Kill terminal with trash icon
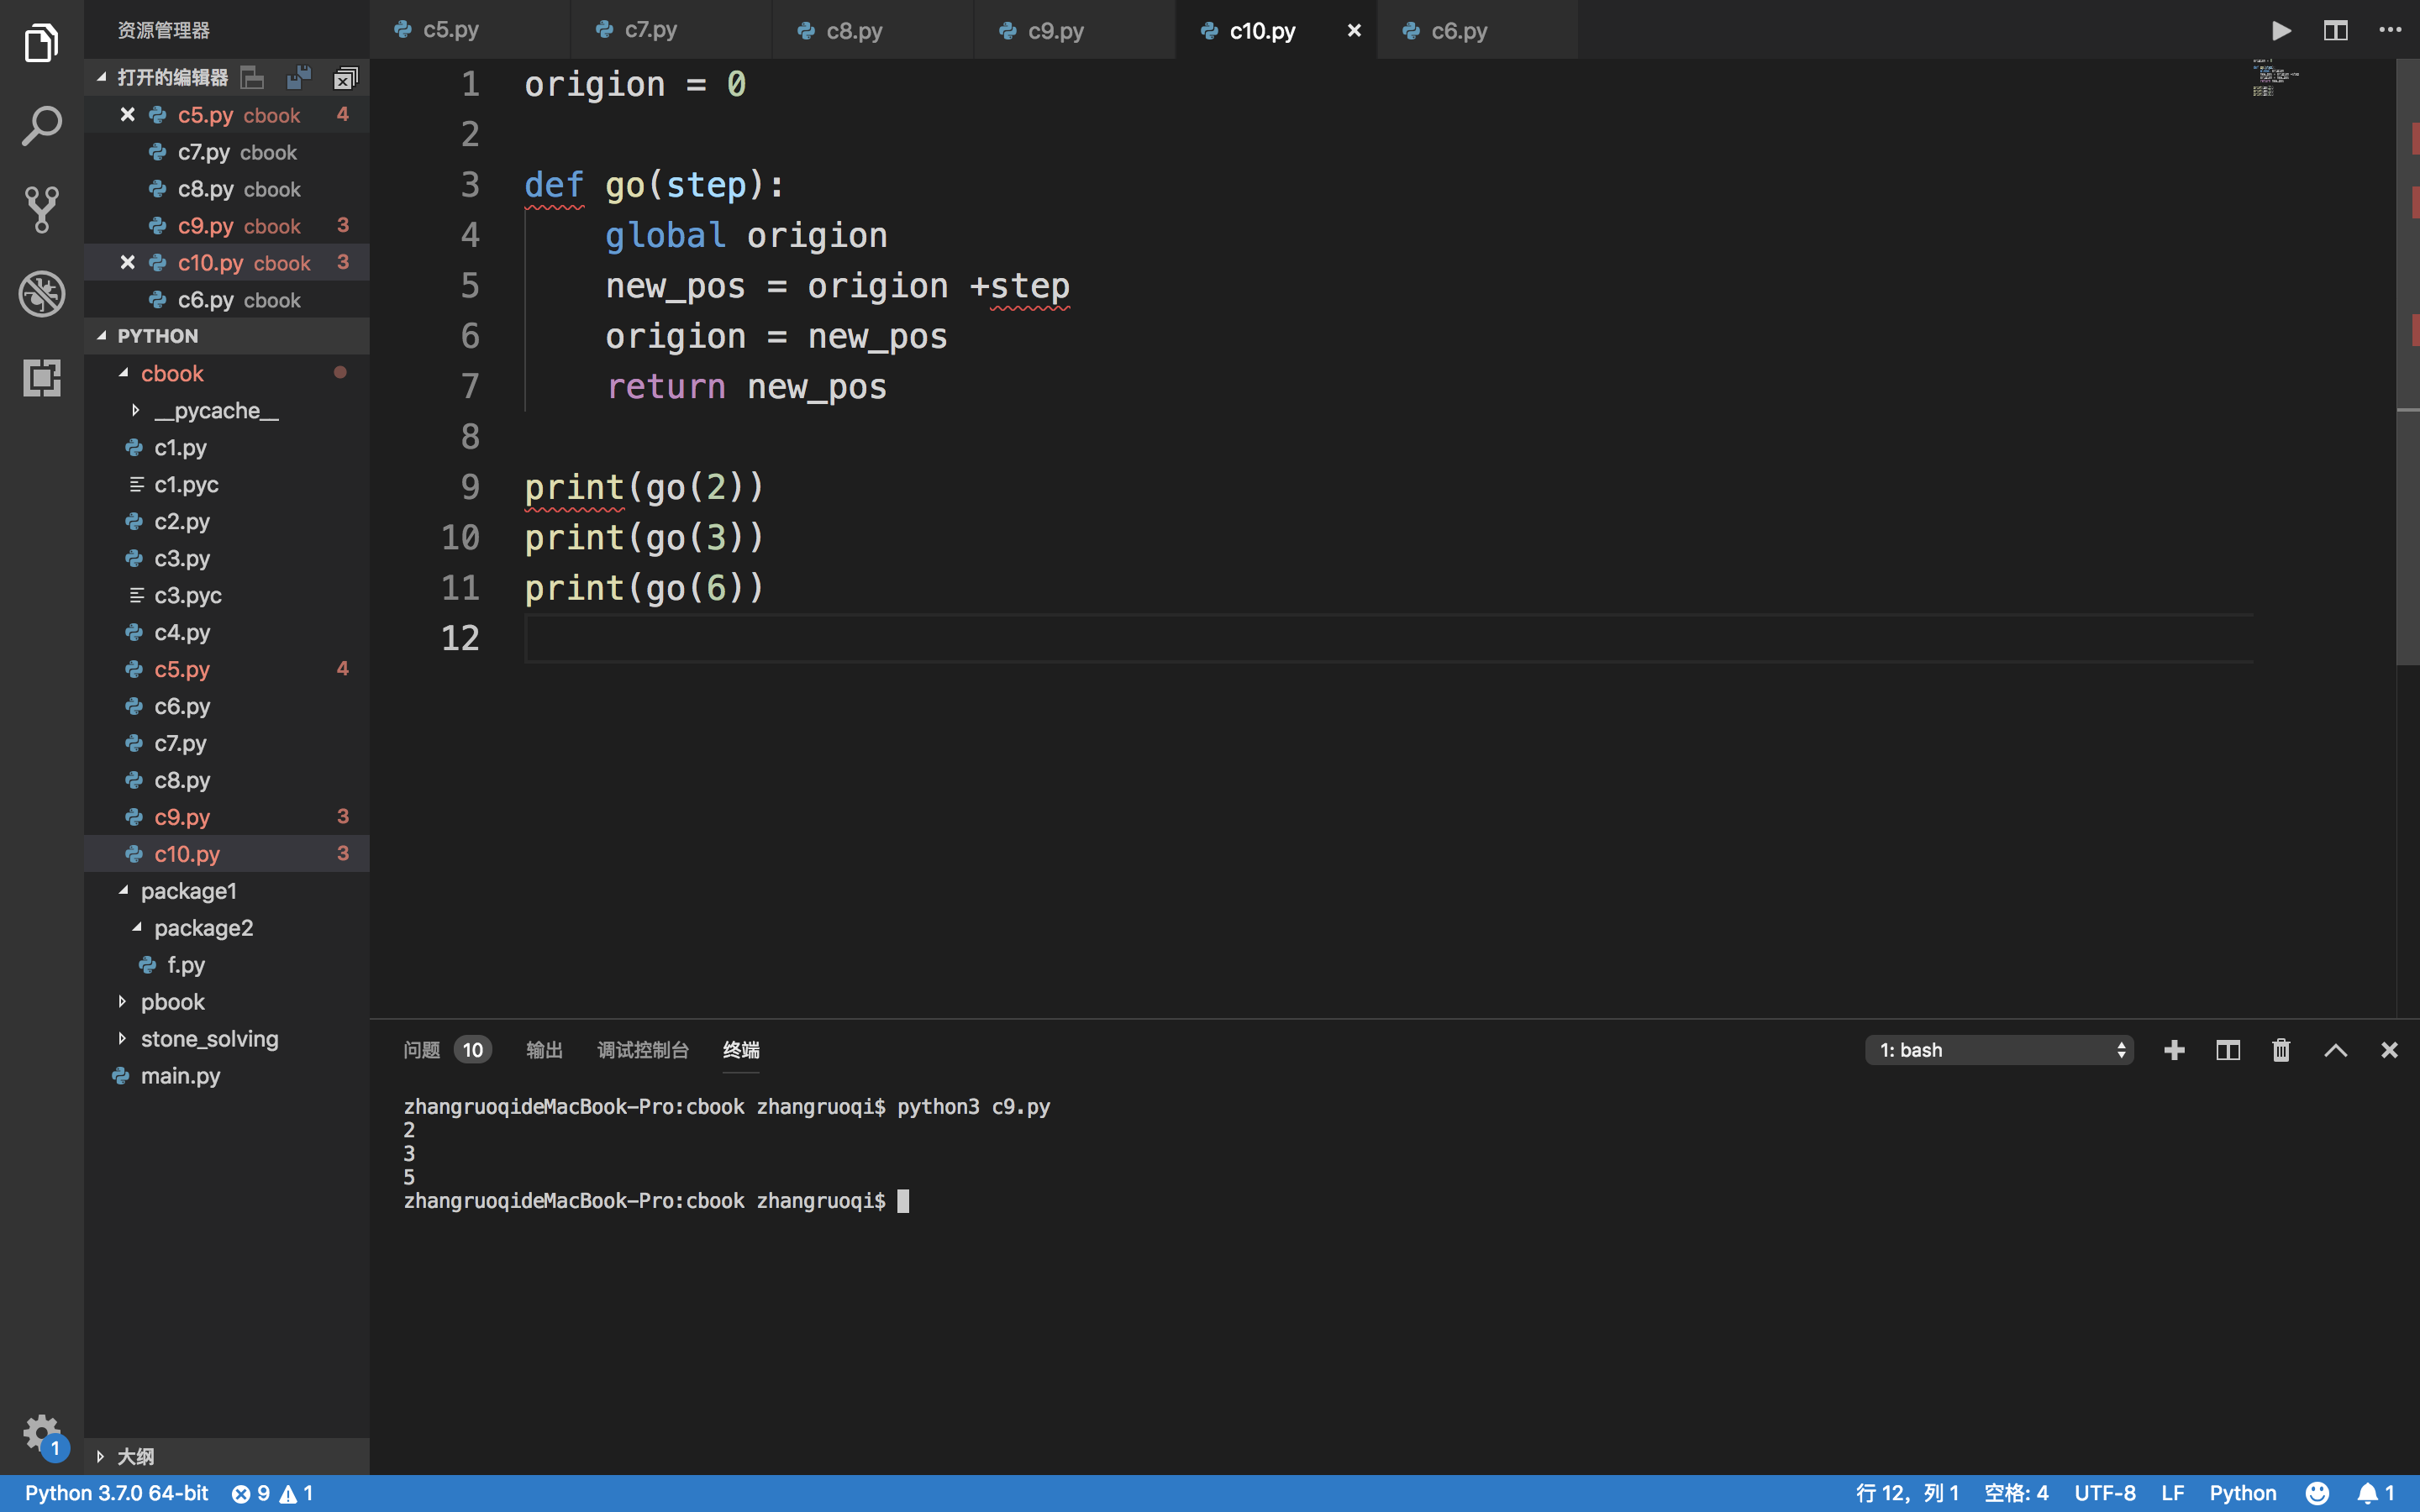The height and width of the screenshot is (1512, 2420). tap(2281, 1050)
